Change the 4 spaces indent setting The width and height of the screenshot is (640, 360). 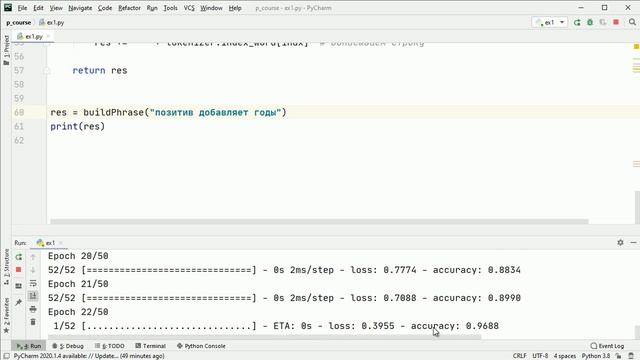point(564,356)
